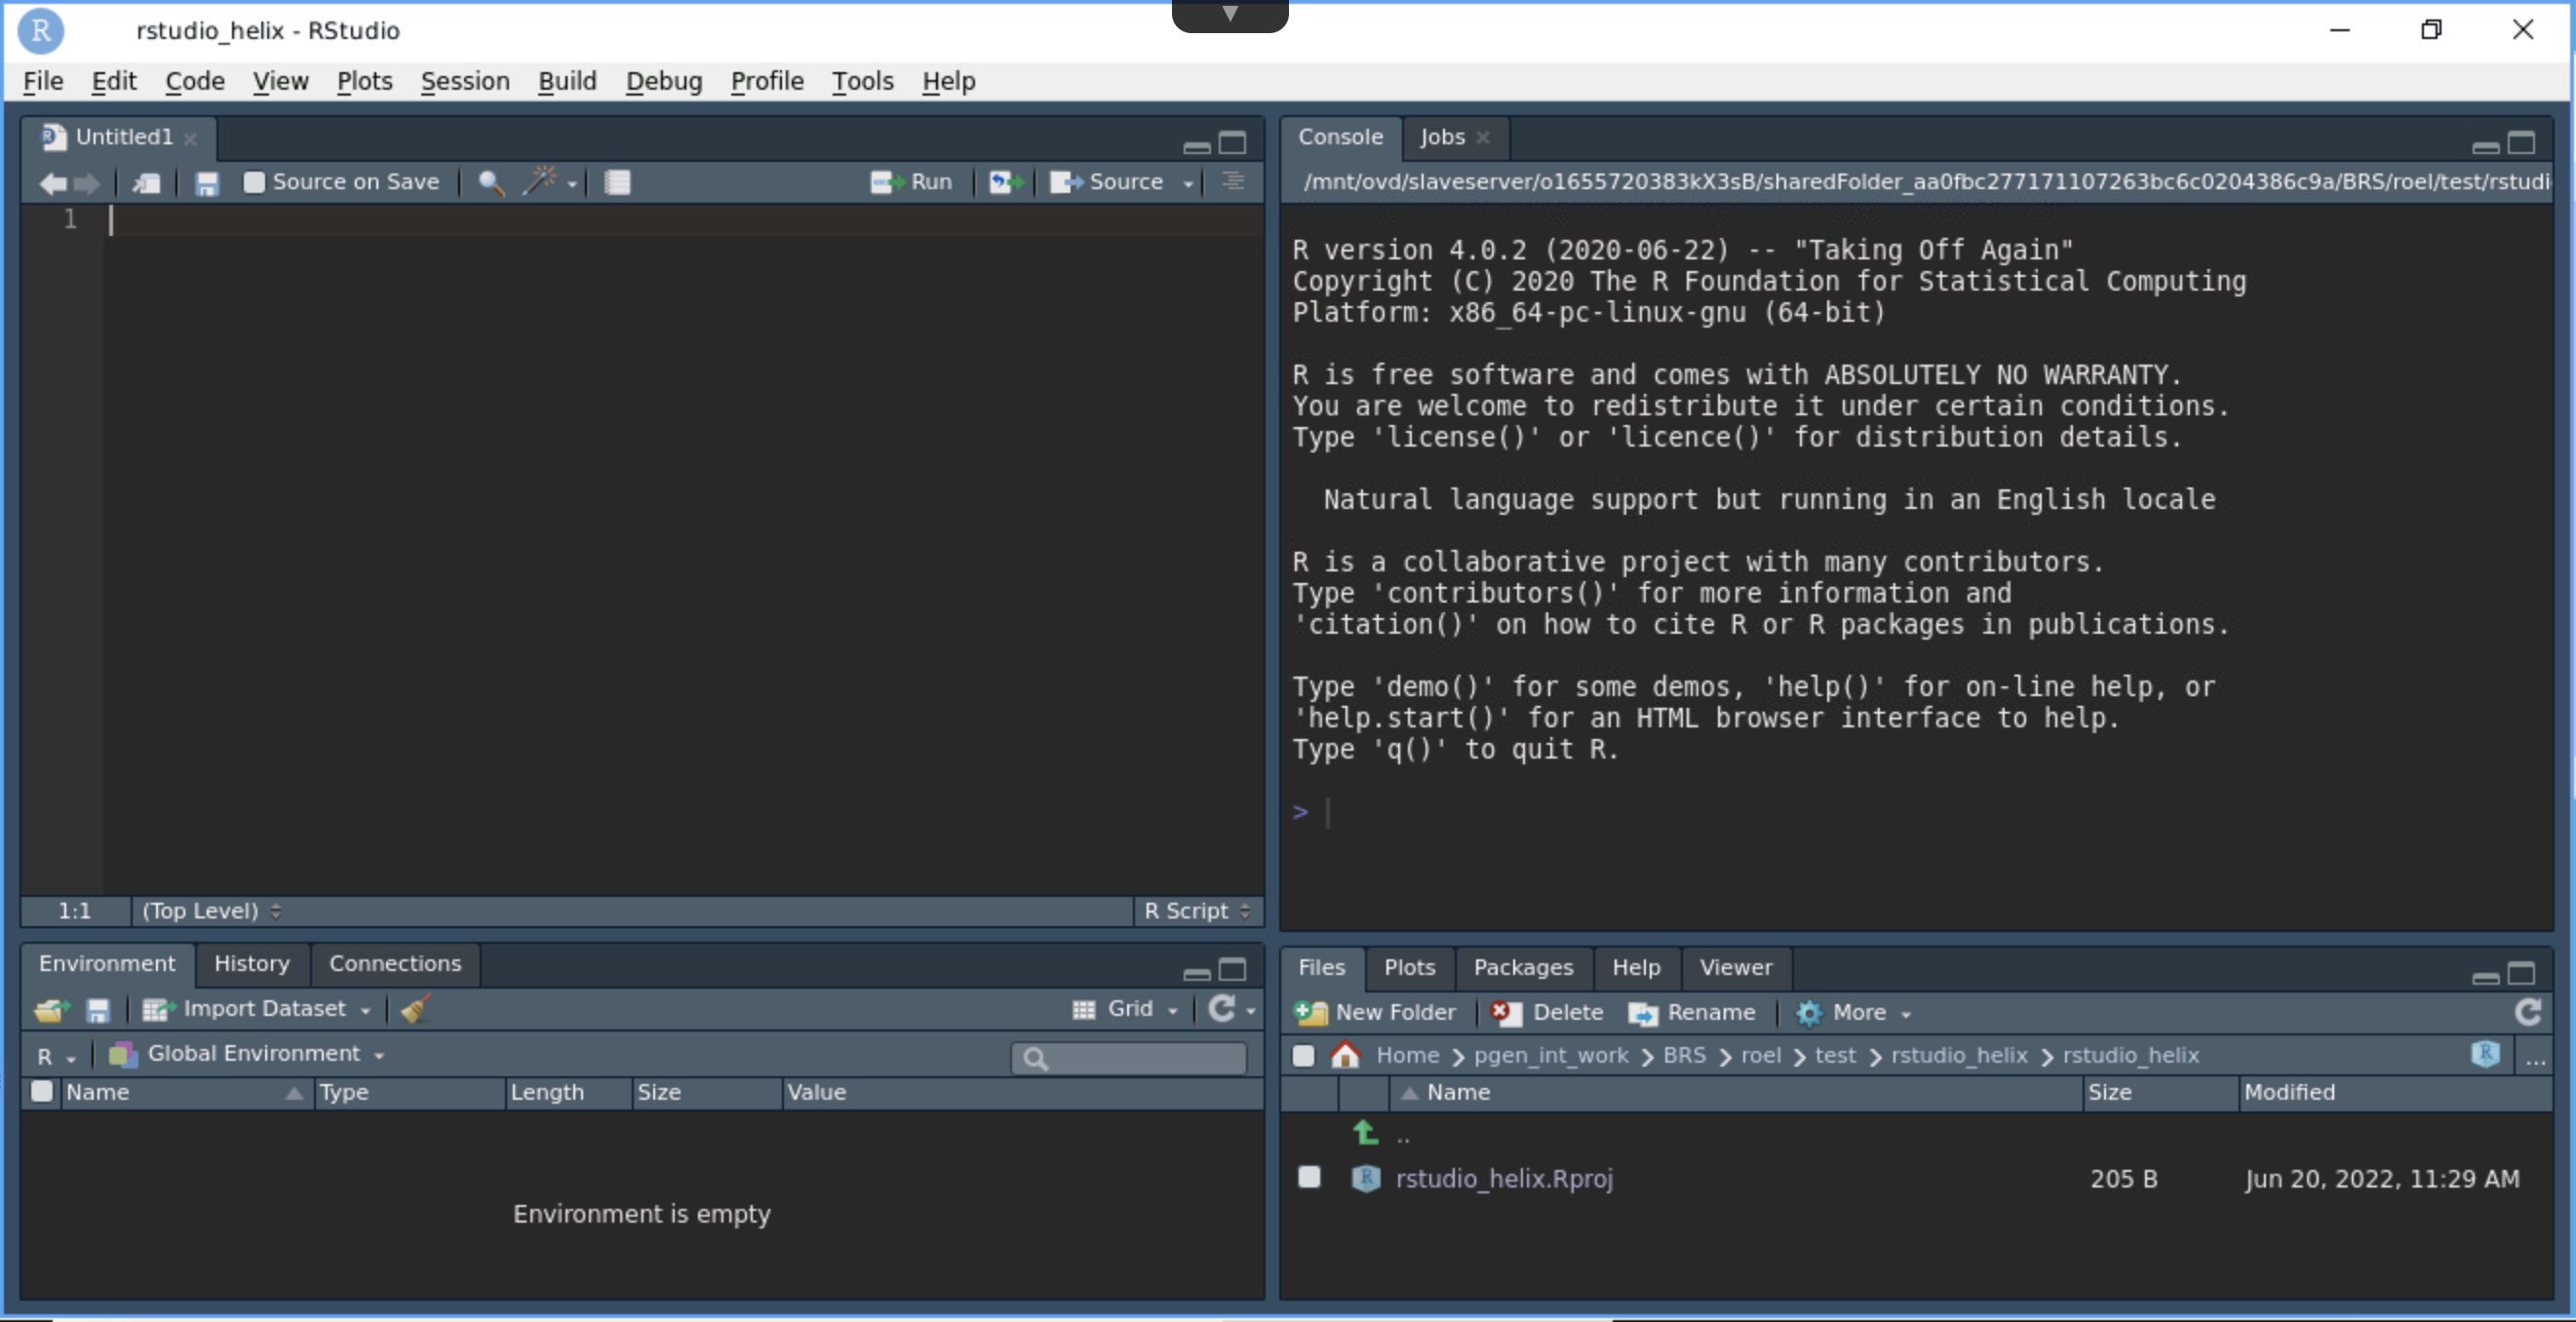Viewport: 2576px width, 1322px height.
Task: Open (Top Level) scope navigator
Action: pyautogui.click(x=211, y=911)
